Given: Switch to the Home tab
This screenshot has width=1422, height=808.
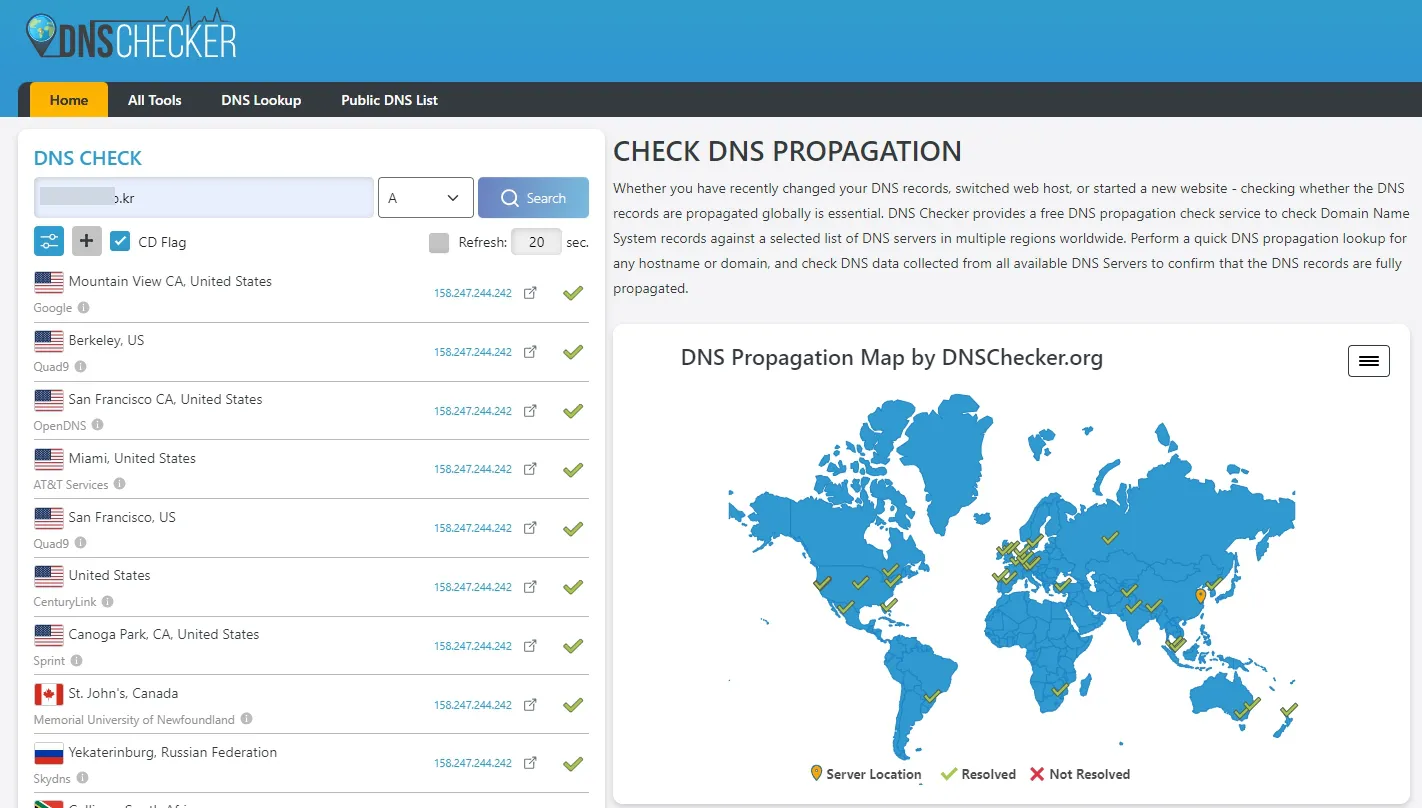Looking at the screenshot, I should click(69, 100).
